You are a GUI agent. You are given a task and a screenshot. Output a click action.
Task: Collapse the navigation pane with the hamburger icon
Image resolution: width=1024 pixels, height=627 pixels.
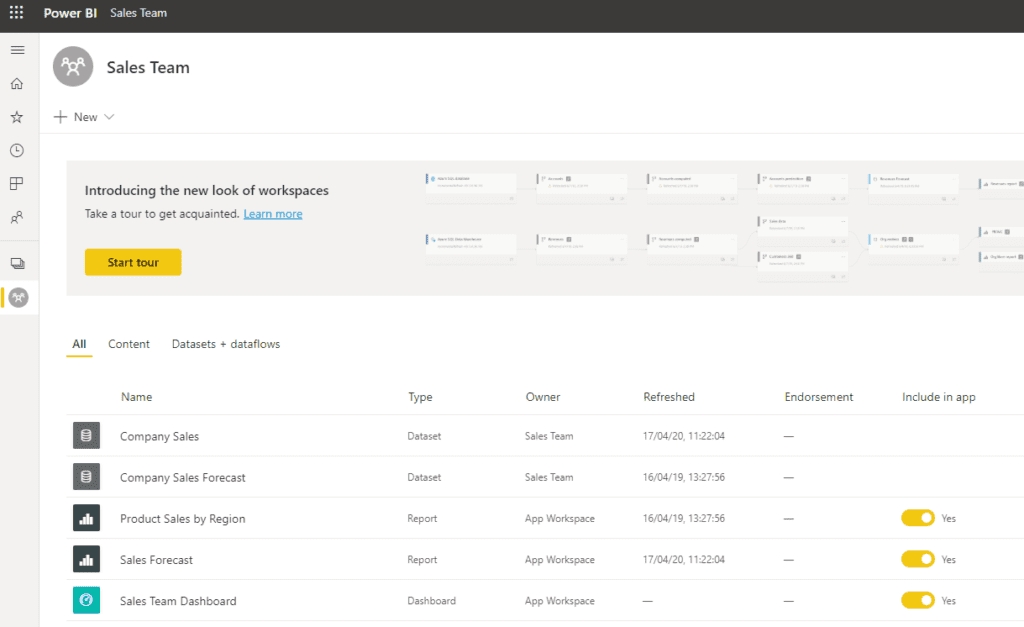pyautogui.click(x=17, y=49)
